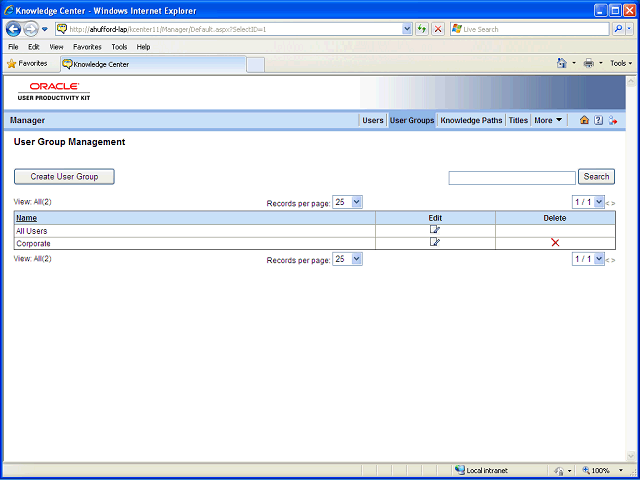Click the previous page arrow above table
Viewport: 640px width, 480px height.
[608, 203]
